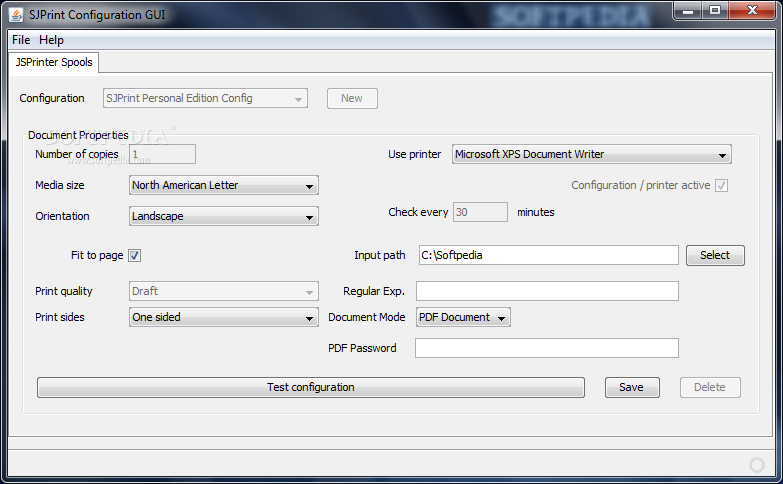Click the Java app icon in title bar

16,15
